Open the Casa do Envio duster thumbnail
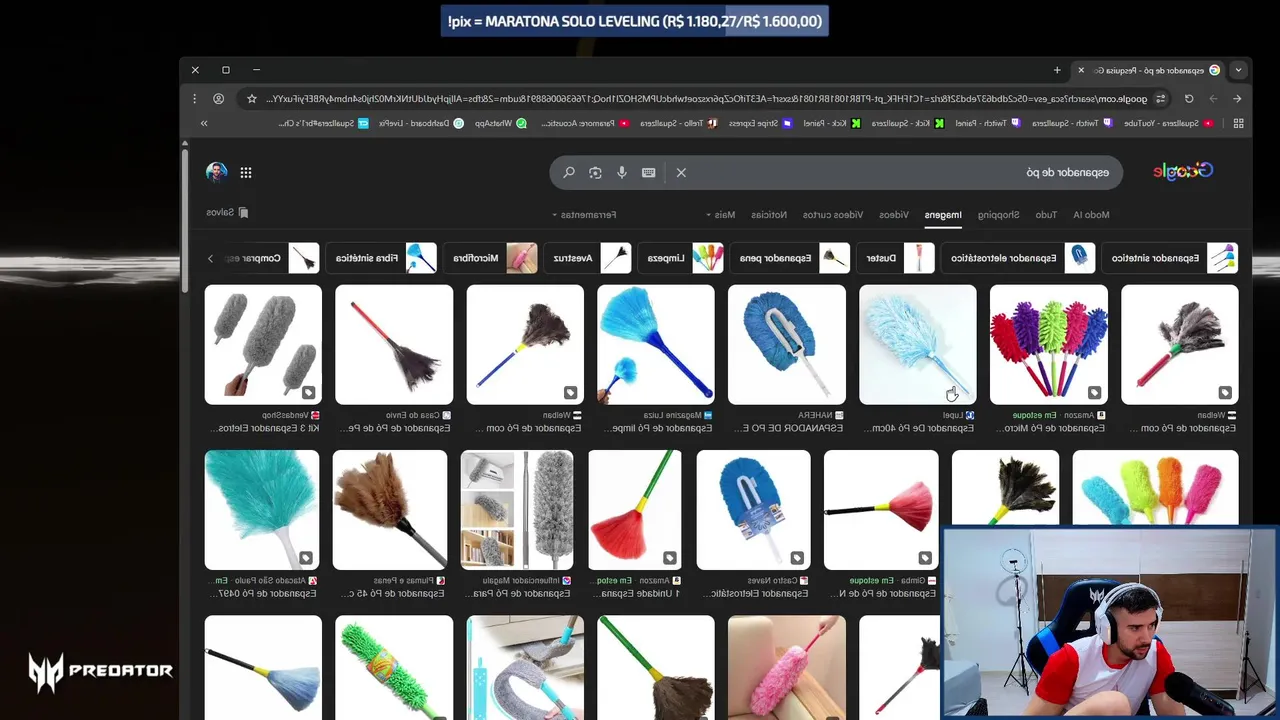 click(x=394, y=344)
